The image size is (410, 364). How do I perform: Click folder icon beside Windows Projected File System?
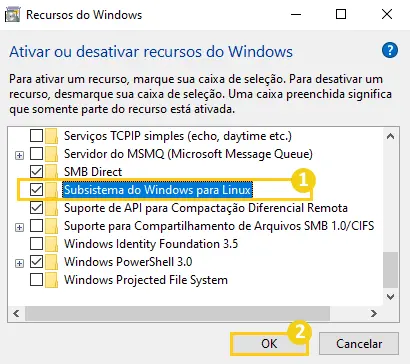(52, 280)
